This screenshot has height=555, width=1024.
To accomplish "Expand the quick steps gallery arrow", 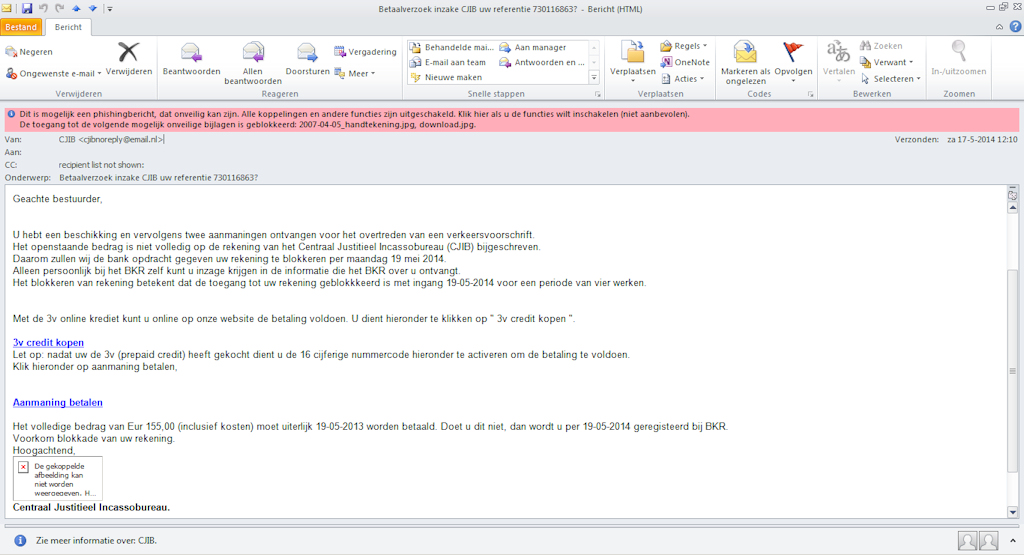I will [594, 77].
